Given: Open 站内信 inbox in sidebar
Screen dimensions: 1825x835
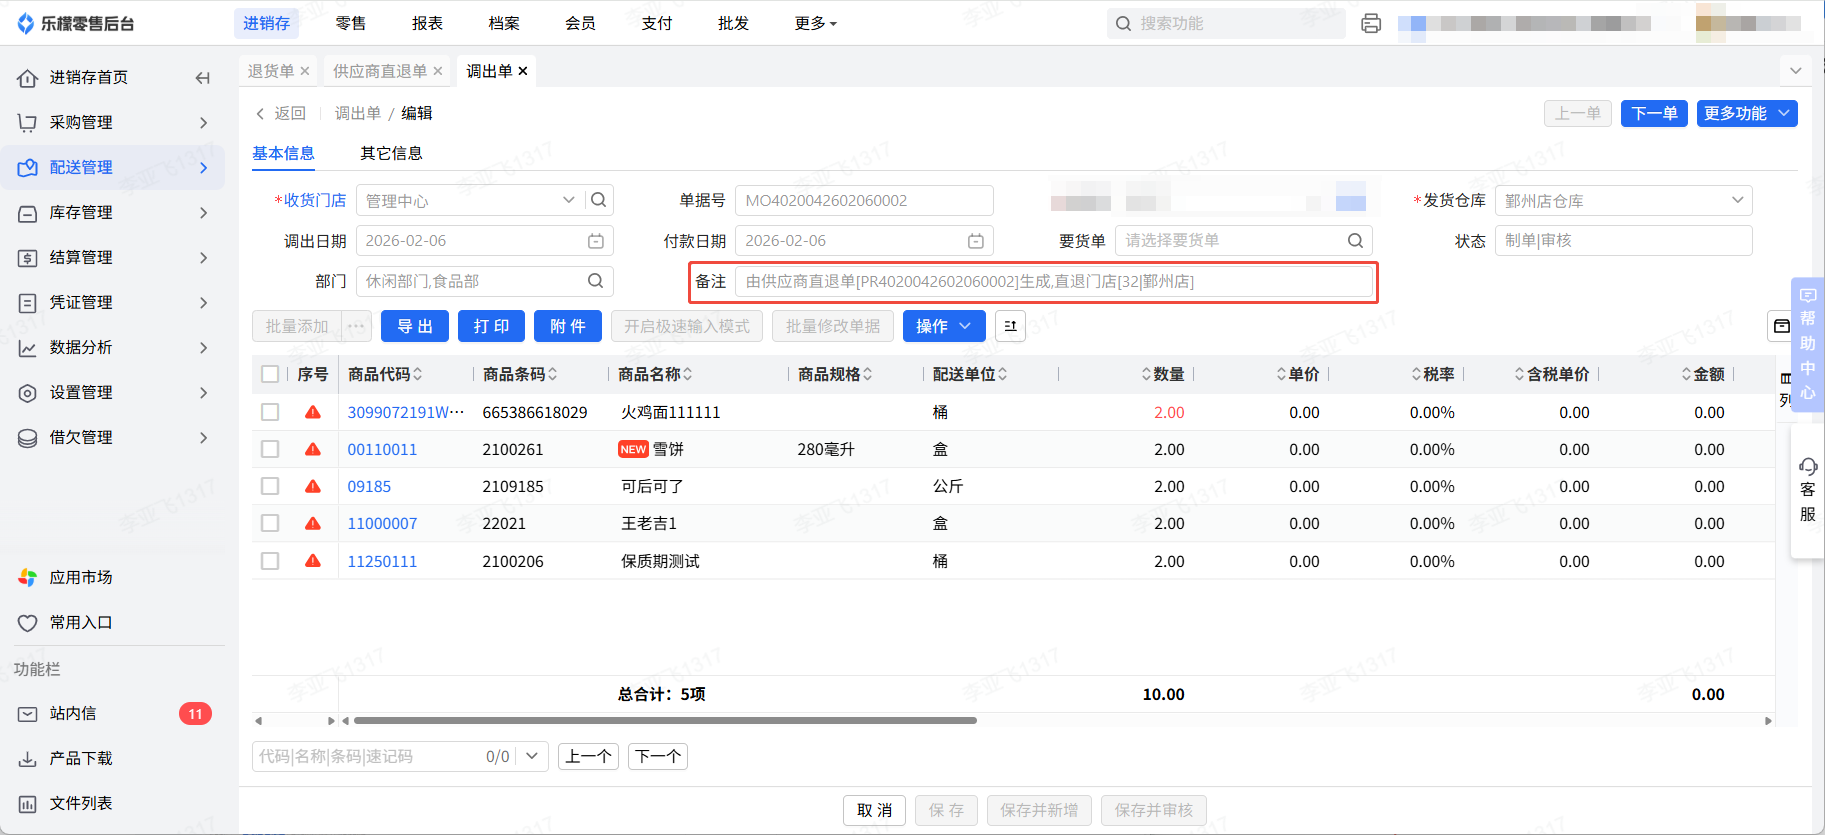Looking at the screenshot, I should coord(74,713).
